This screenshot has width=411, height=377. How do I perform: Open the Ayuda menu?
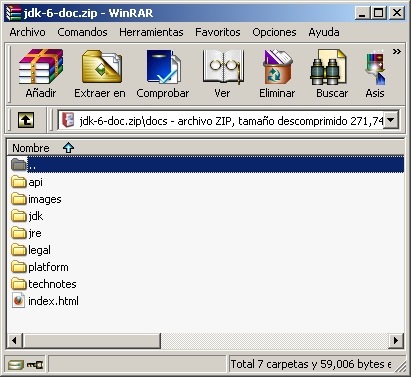point(324,32)
